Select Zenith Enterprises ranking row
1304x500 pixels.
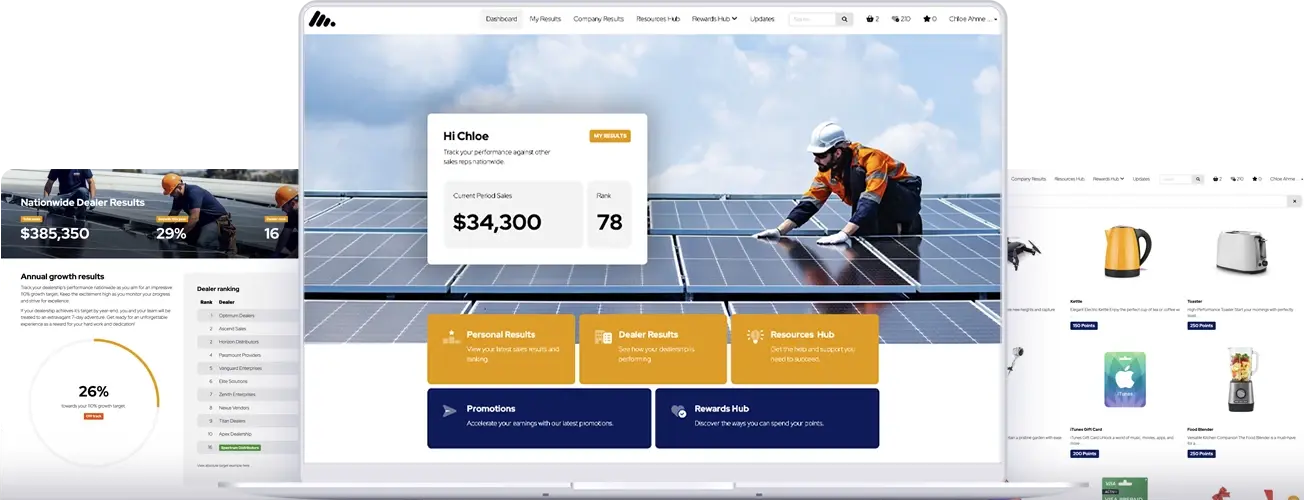tap(247, 395)
